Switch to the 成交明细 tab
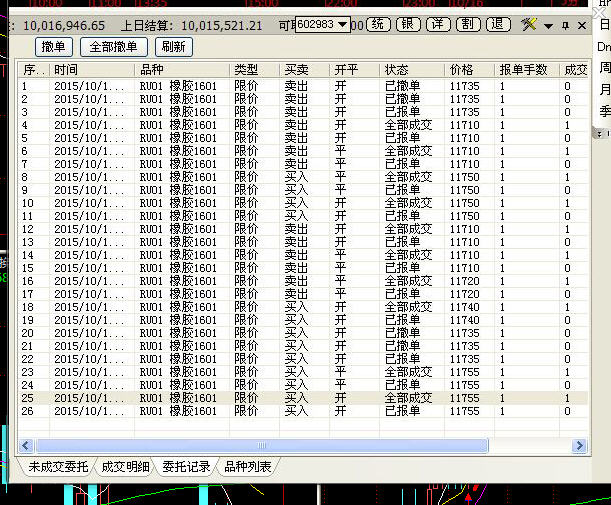 [x=128, y=466]
